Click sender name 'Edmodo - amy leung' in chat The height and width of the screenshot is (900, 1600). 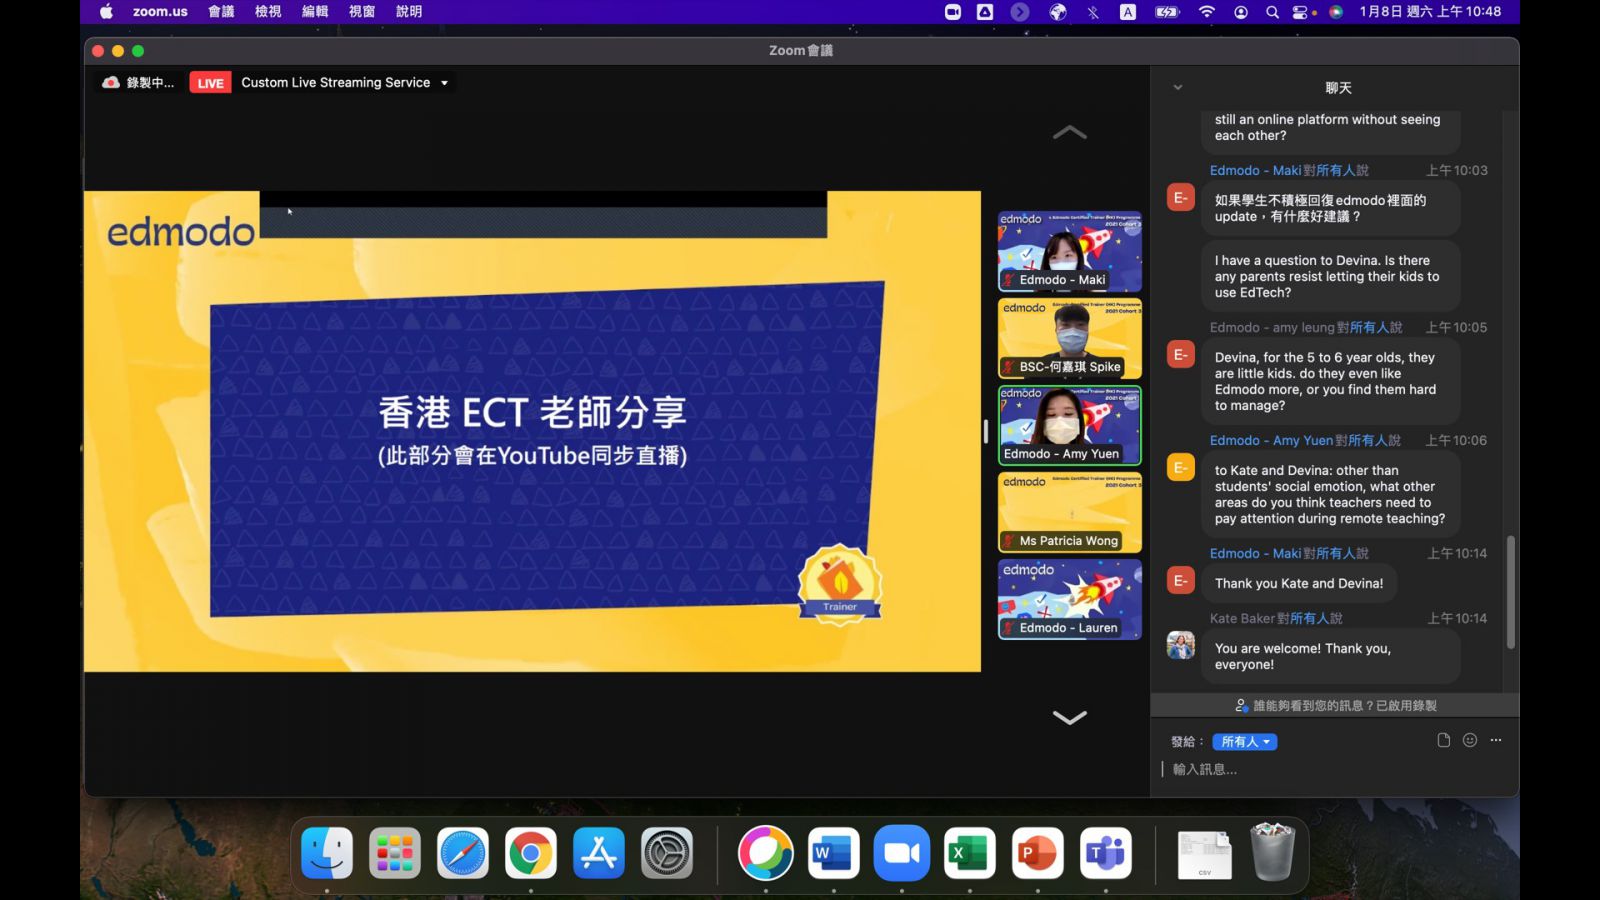(x=1272, y=328)
